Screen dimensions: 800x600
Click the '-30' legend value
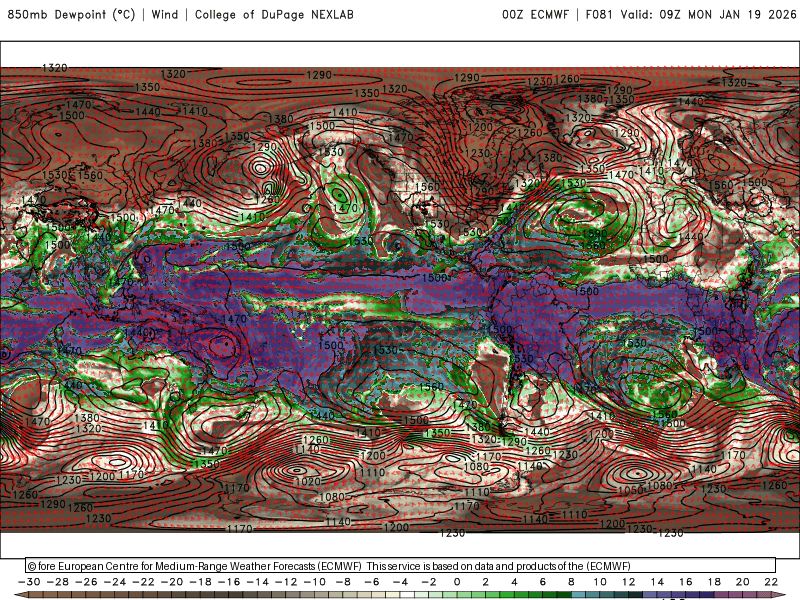click(x=29, y=582)
